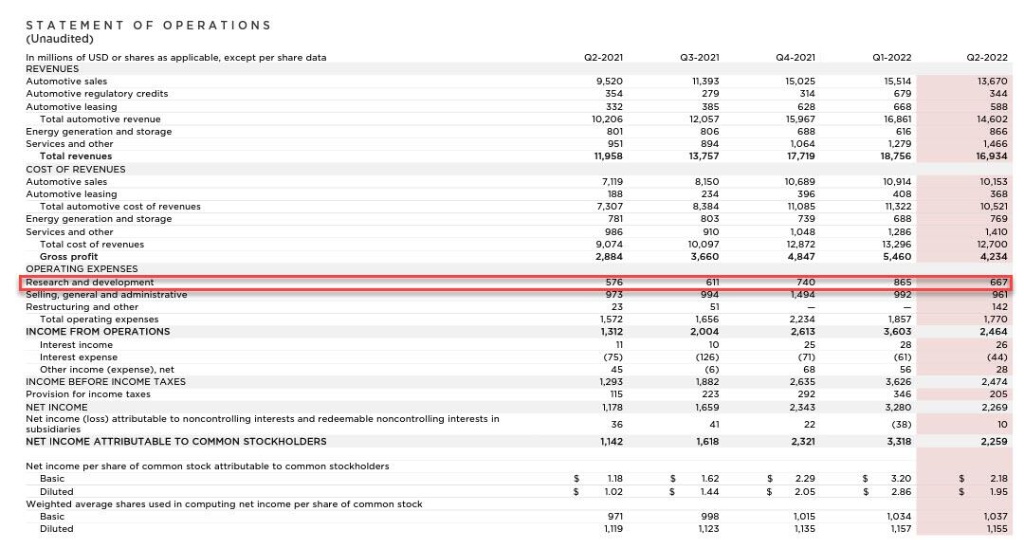This screenshot has width=1024, height=540.
Task: Click the Provision for income taxes label
Action: [x=89, y=394]
